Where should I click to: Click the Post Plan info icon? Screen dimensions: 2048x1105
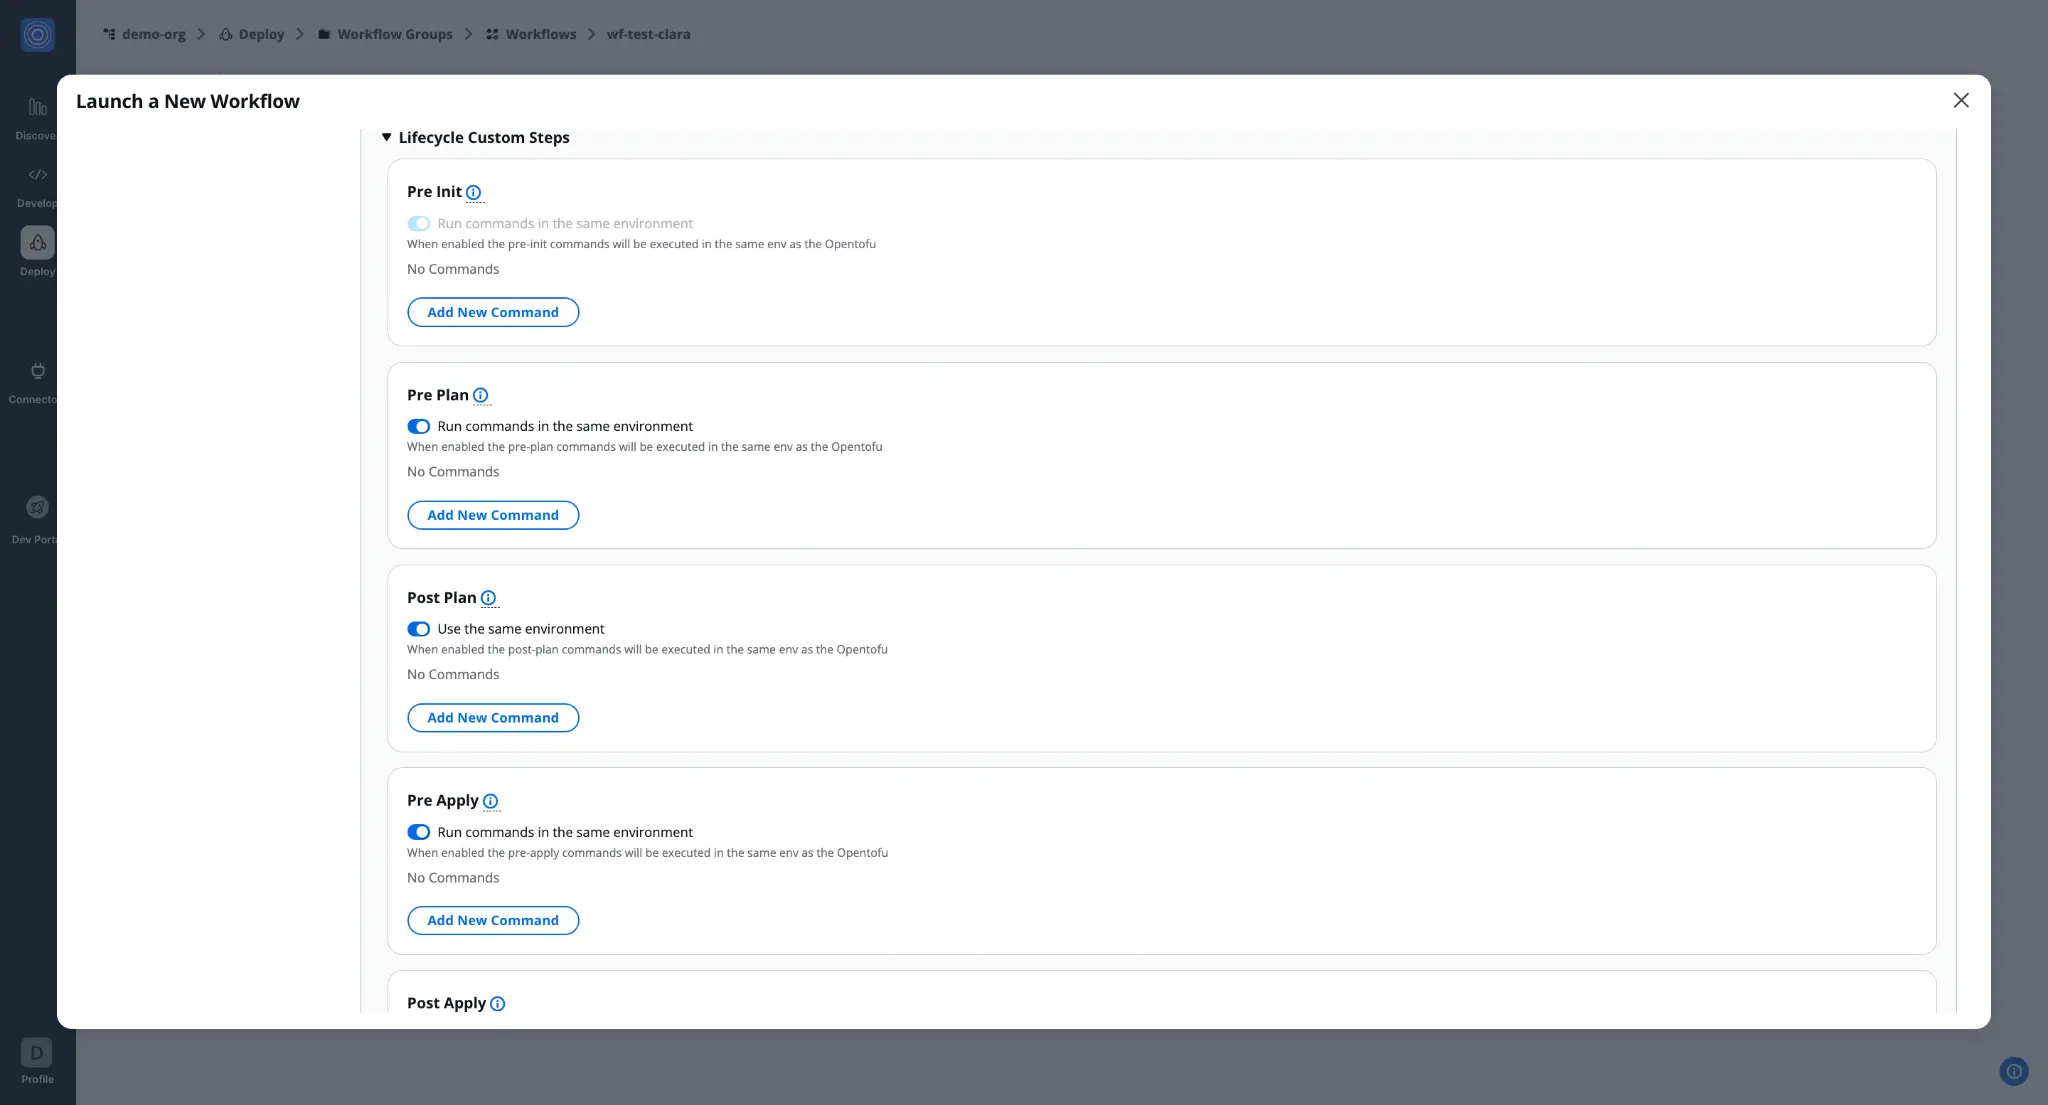pyautogui.click(x=488, y=598)
